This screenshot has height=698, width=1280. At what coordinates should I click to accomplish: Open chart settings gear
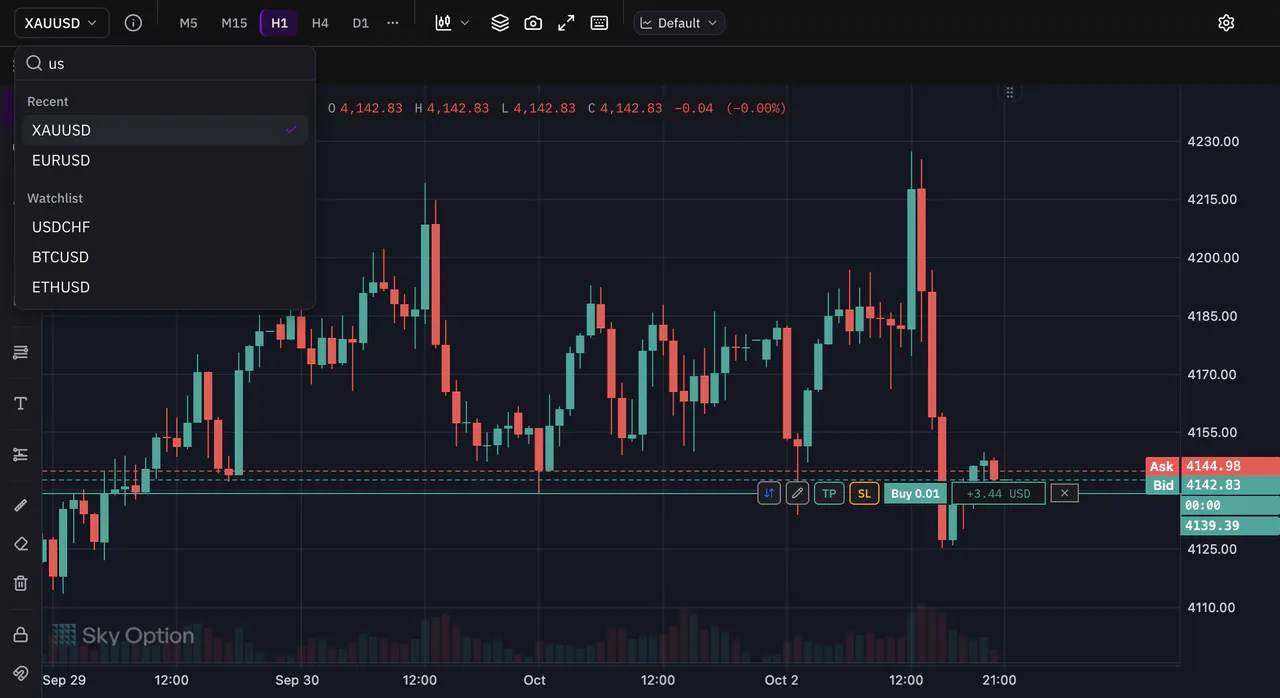[1226, 23]
